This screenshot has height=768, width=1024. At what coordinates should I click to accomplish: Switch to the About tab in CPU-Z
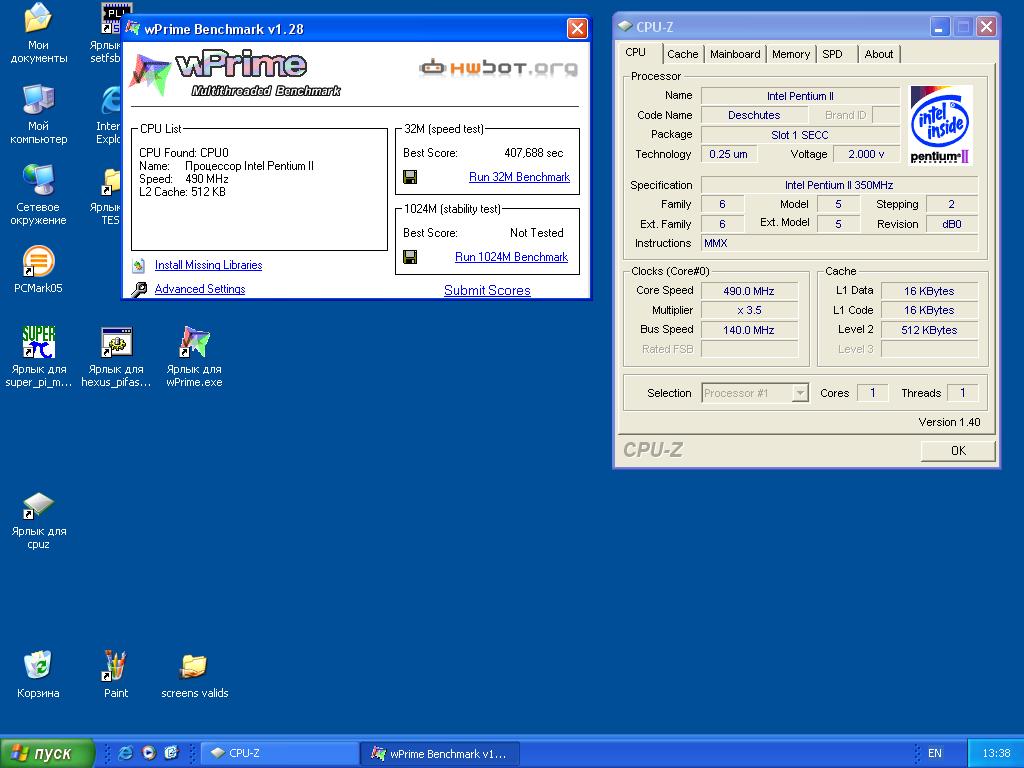[878, 54]
